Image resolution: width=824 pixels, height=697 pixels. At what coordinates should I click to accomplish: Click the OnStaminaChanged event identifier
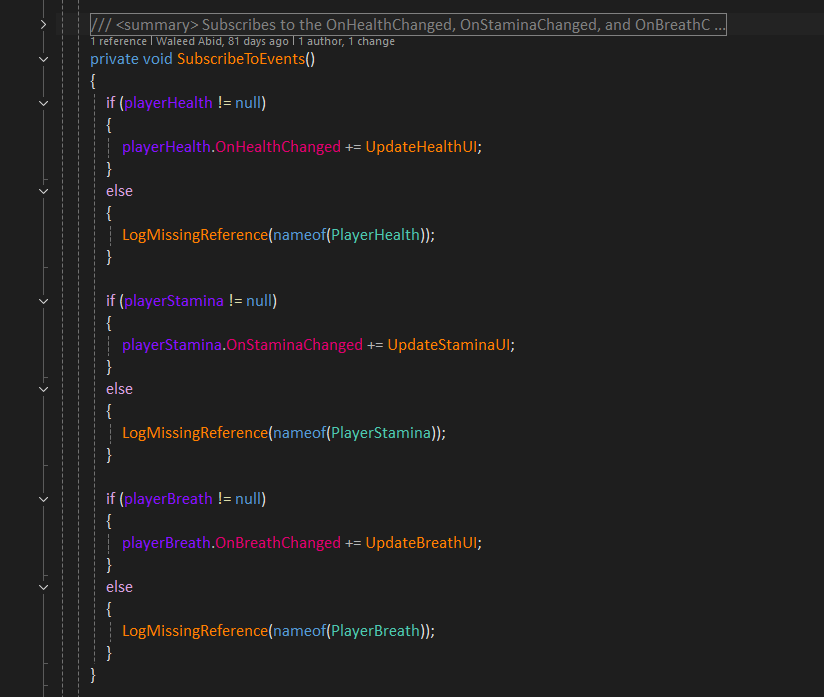[x=294, y=345]
